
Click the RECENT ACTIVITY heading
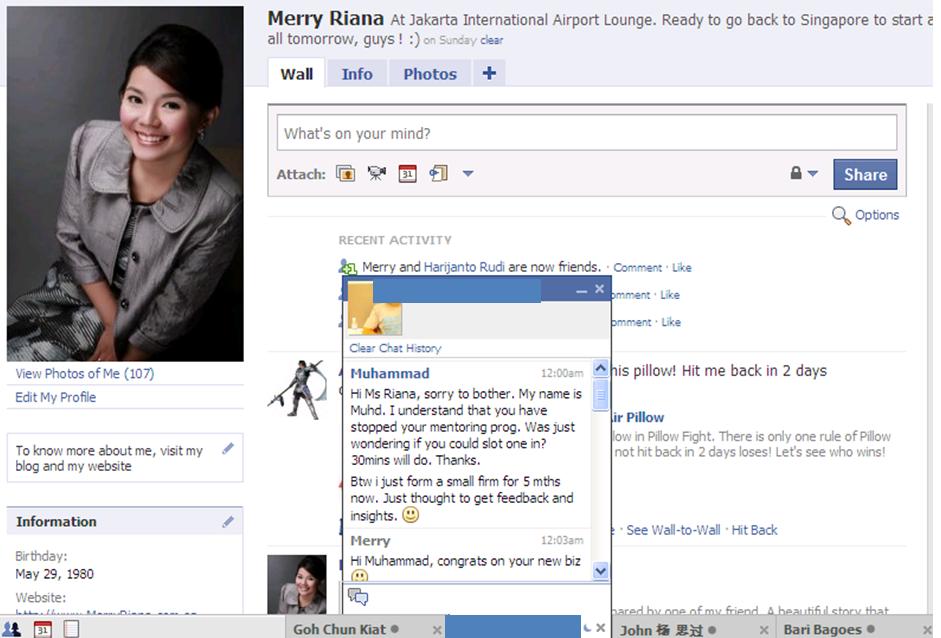click(x=395, y=240)
